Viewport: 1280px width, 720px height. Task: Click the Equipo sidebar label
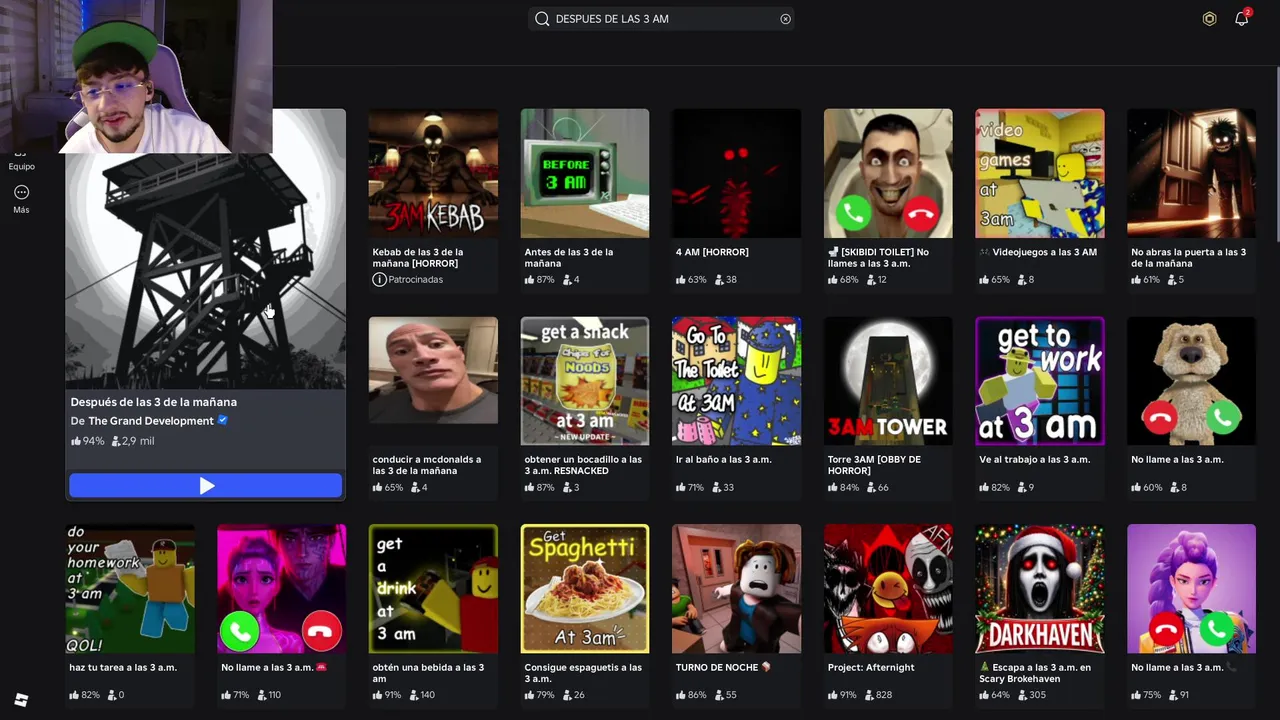(x=21, y=167)
